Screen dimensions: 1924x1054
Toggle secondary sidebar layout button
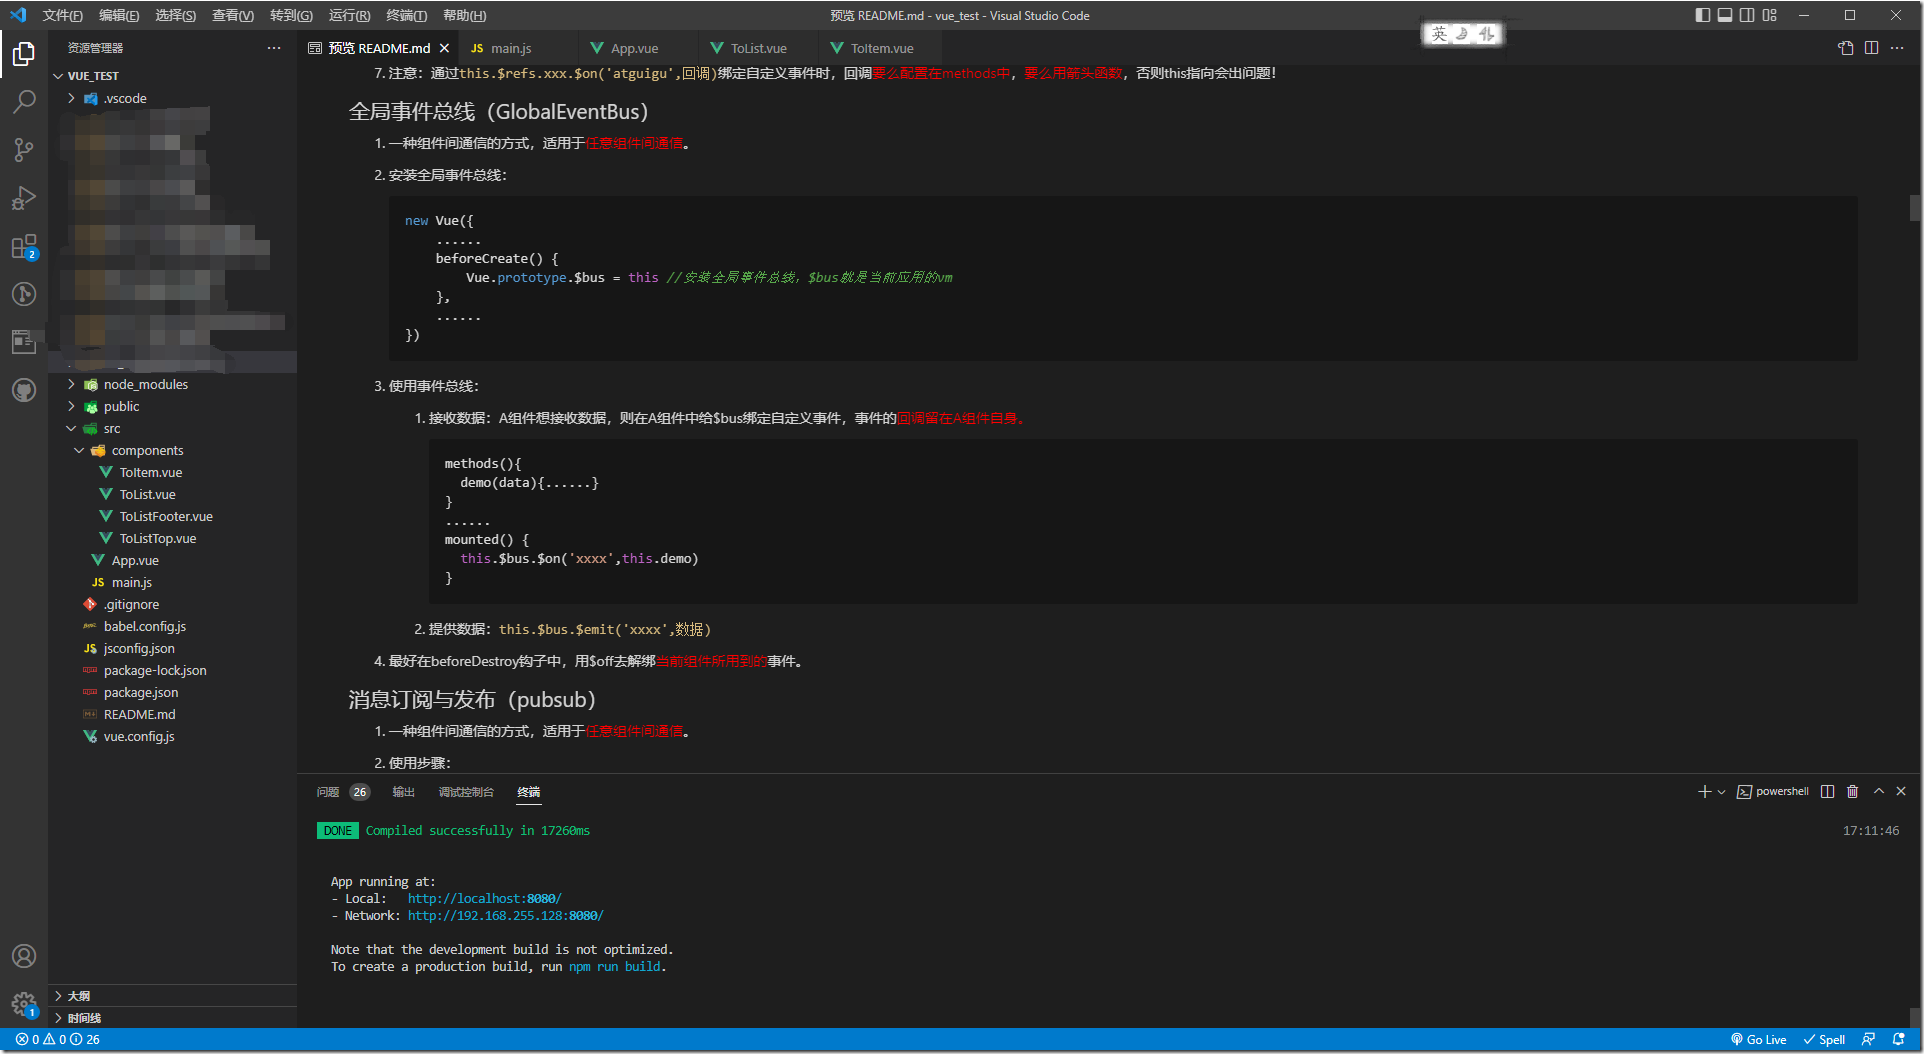[1747, 15]
